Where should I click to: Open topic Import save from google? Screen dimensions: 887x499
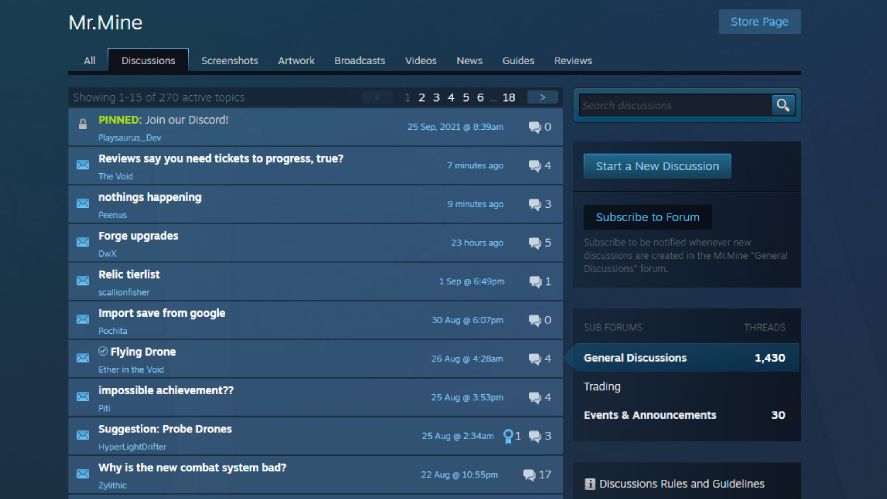(162, 313)
